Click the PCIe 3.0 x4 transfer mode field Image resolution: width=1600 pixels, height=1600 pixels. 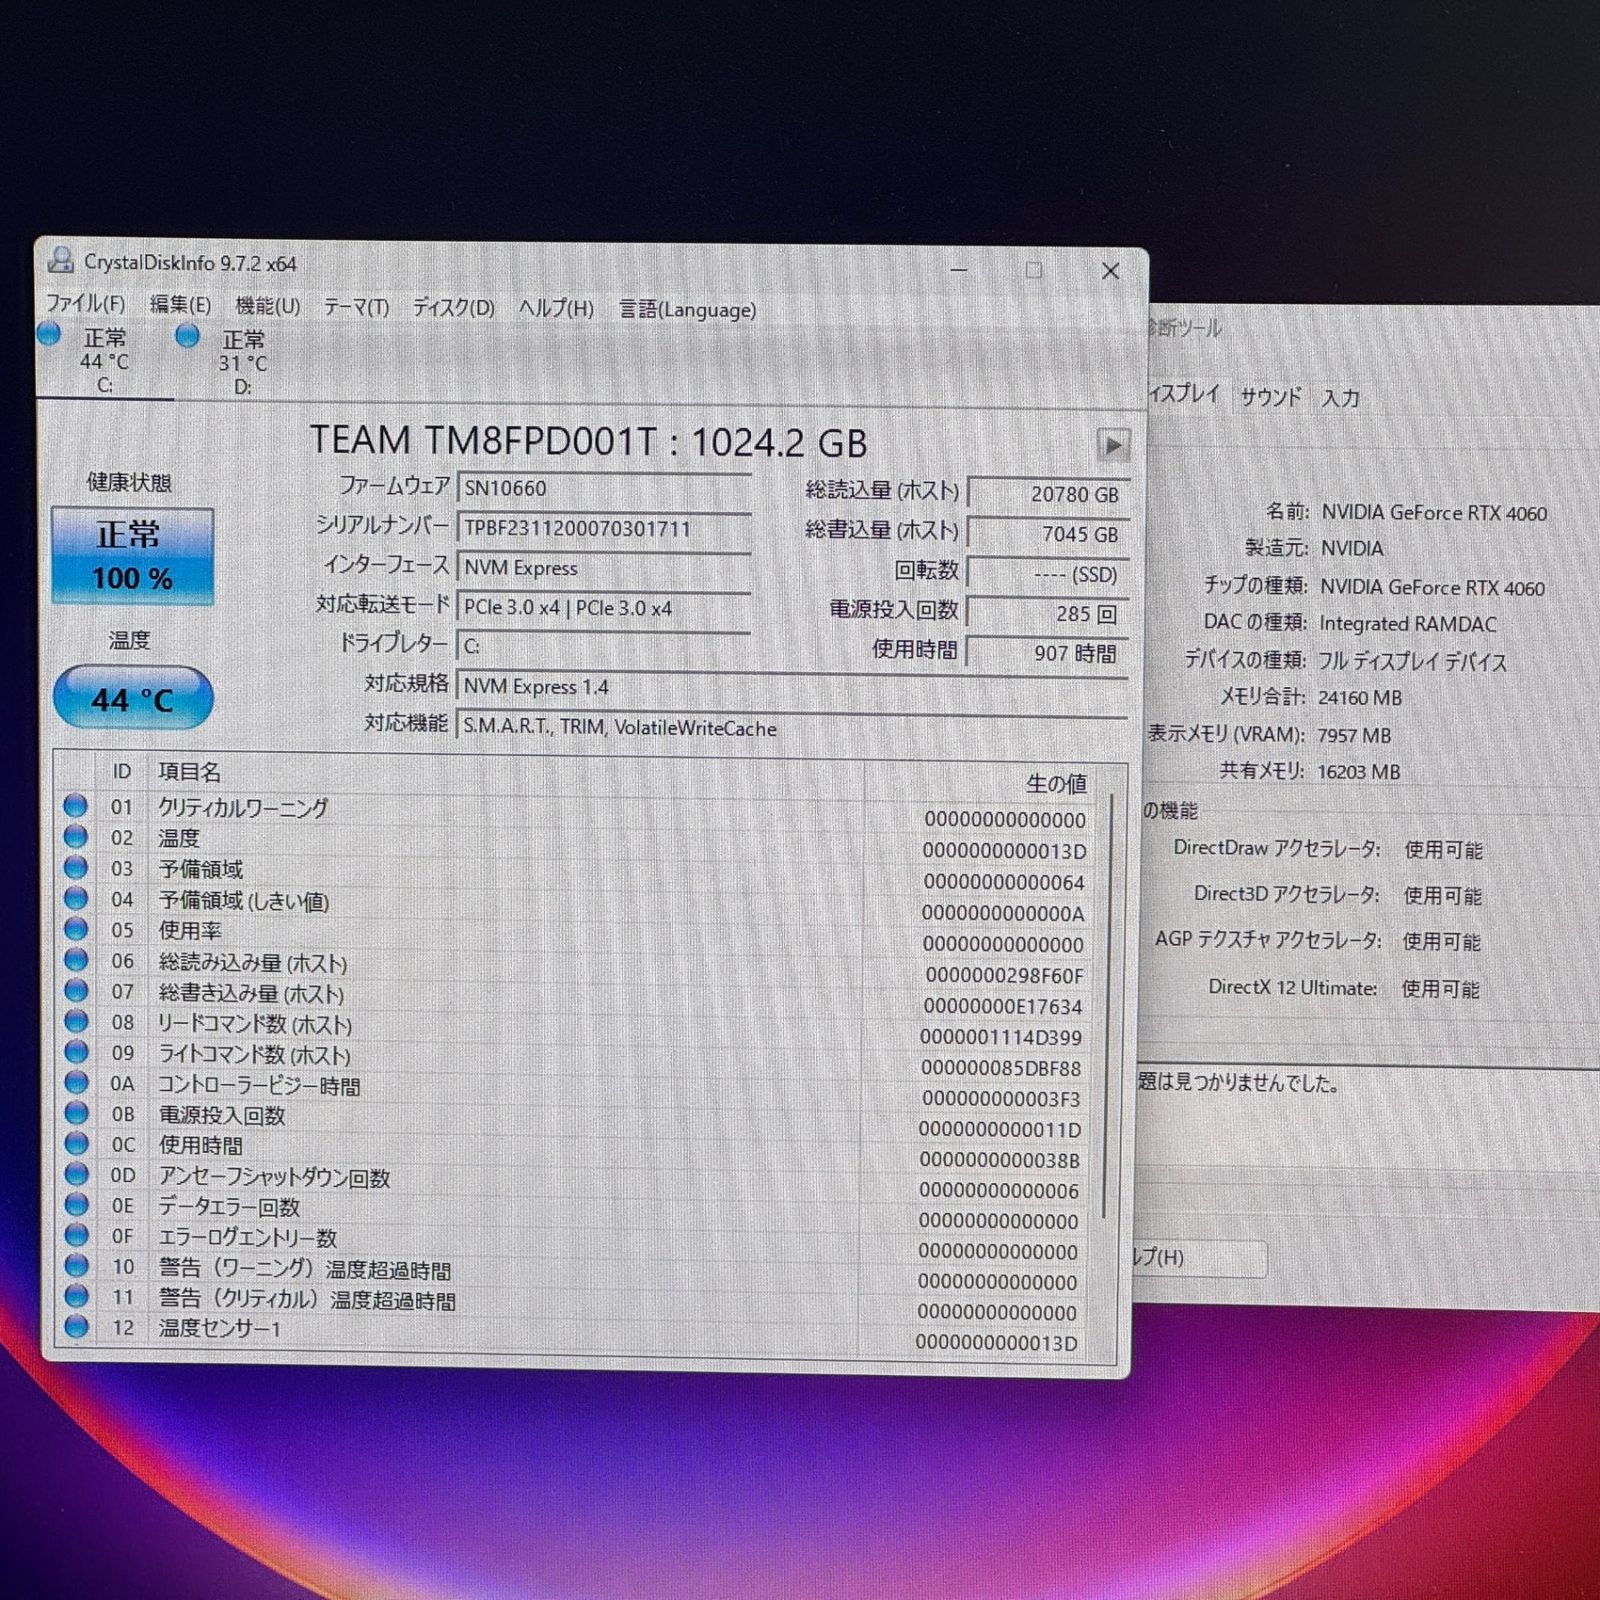click(604, 608)
